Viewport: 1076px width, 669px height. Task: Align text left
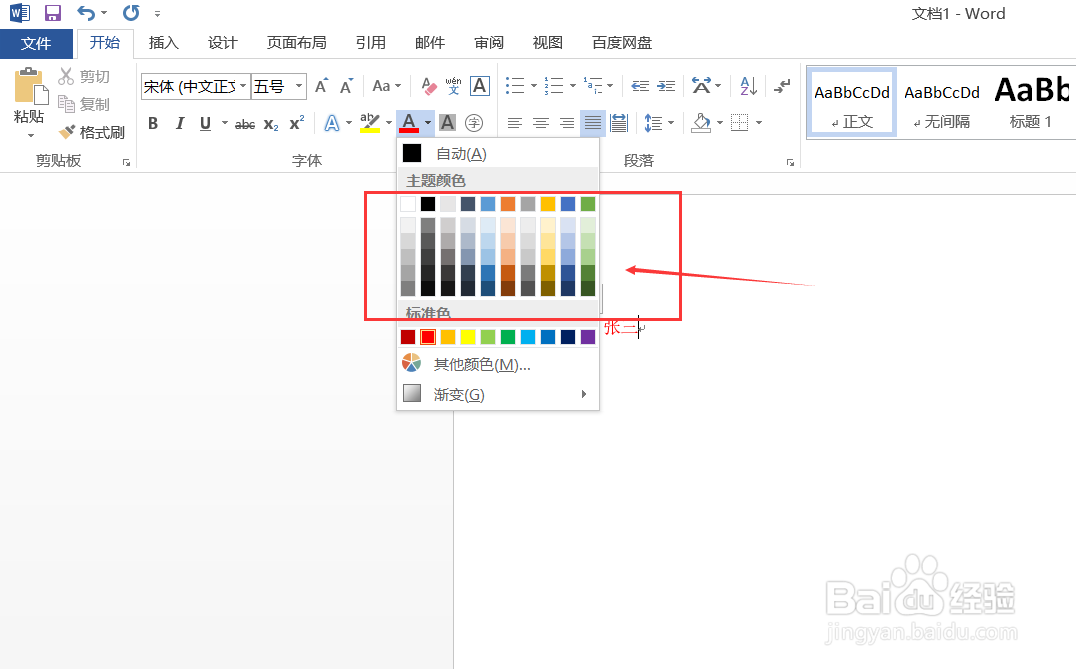pos(515,123)
